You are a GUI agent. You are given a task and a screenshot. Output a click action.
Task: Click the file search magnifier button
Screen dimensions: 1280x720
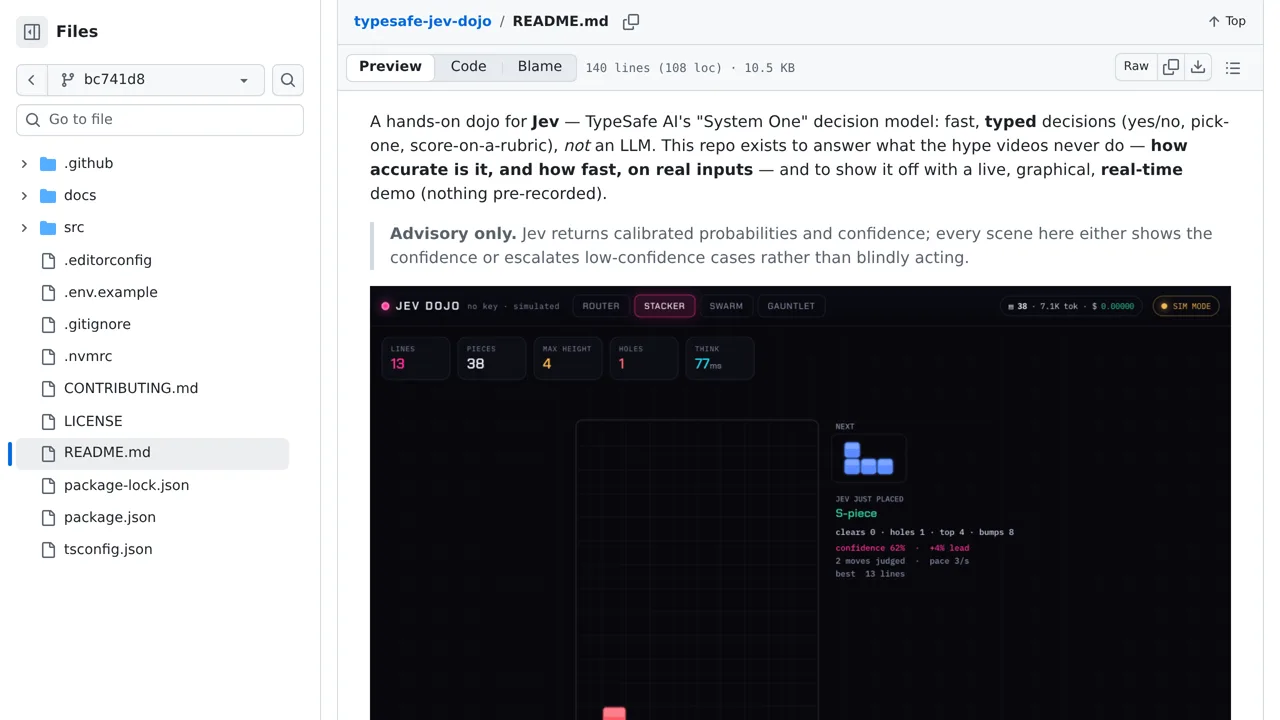tap(288, 80)
